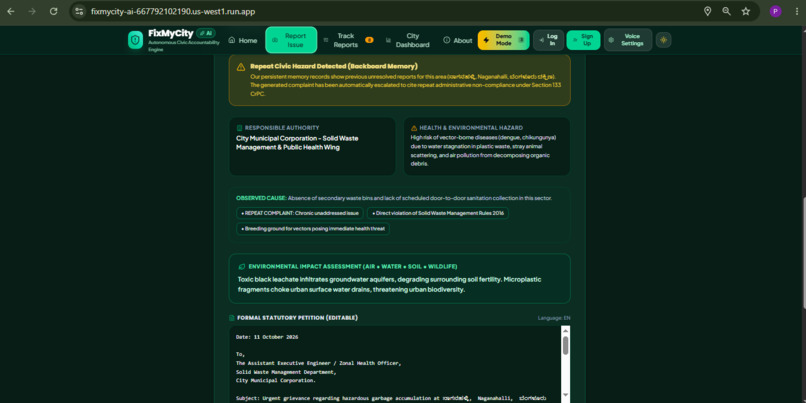Screen dimensions: 806x403
Task: Open the Chrome profile avatar P
Action: pyautogui.click(x=775, y=11)
